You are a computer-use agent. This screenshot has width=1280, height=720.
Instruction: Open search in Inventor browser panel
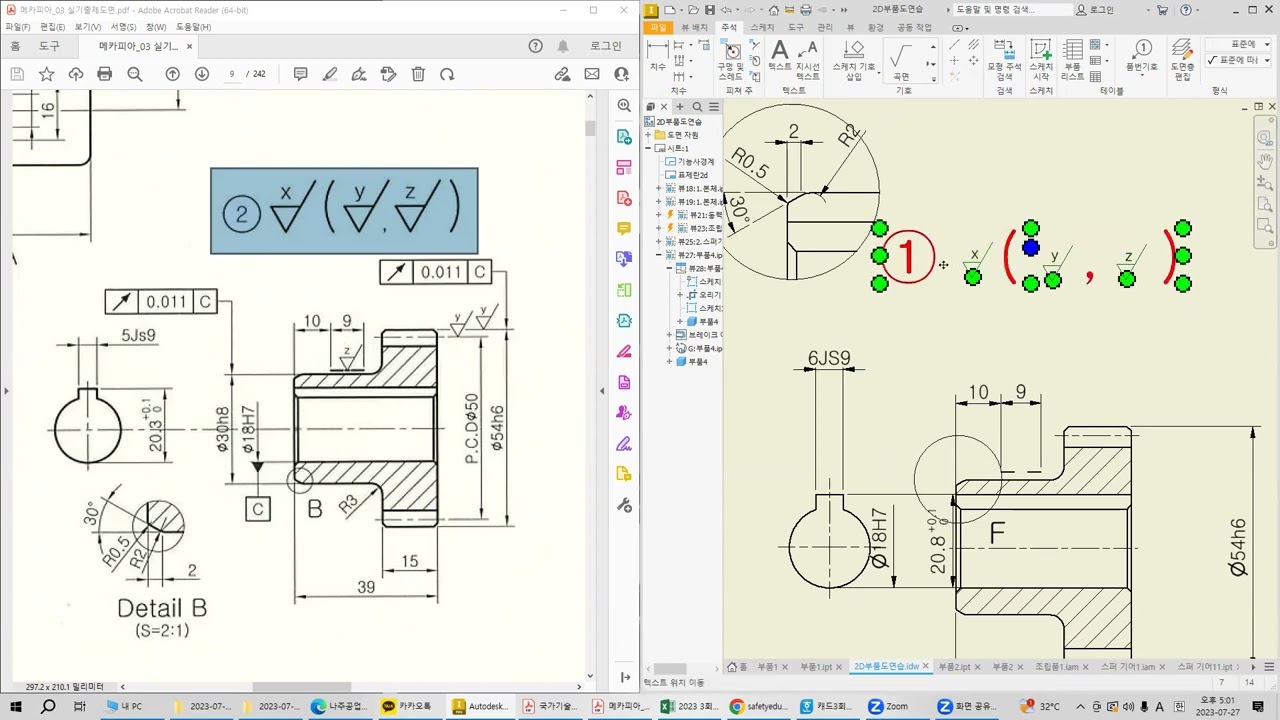click(x=698, y=107)
